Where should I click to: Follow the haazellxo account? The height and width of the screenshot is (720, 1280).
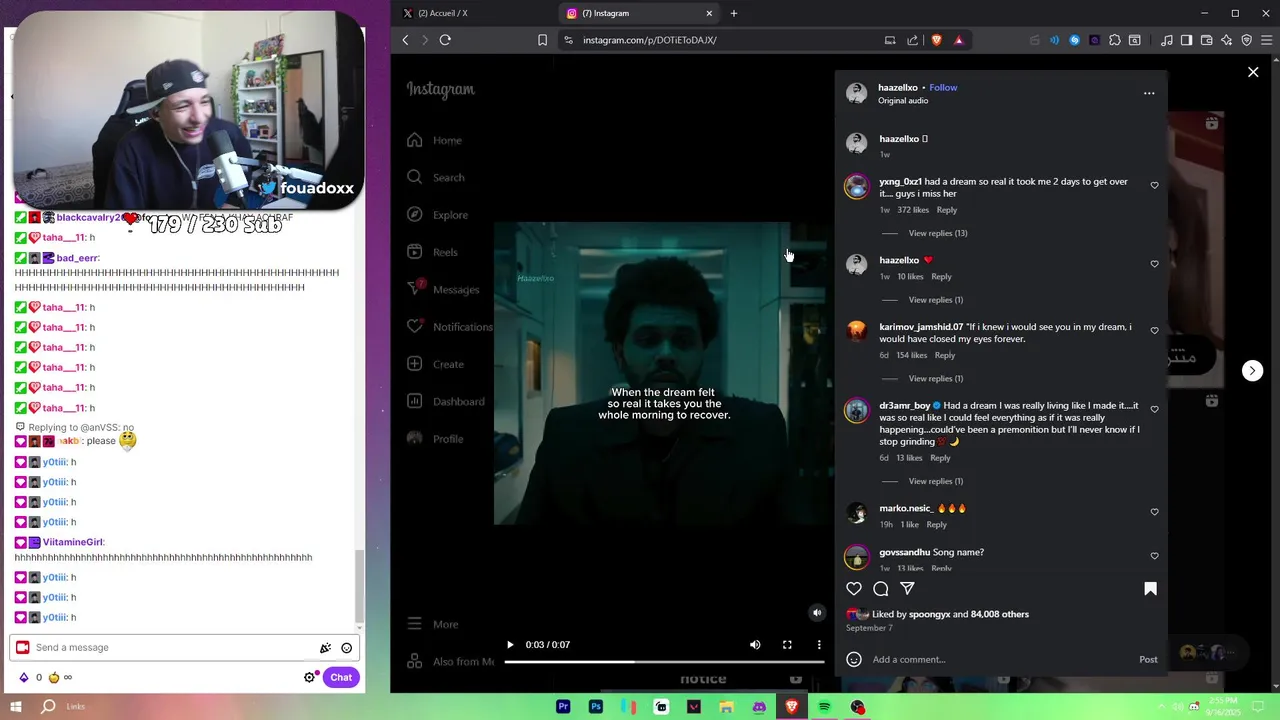coord(943,87)
